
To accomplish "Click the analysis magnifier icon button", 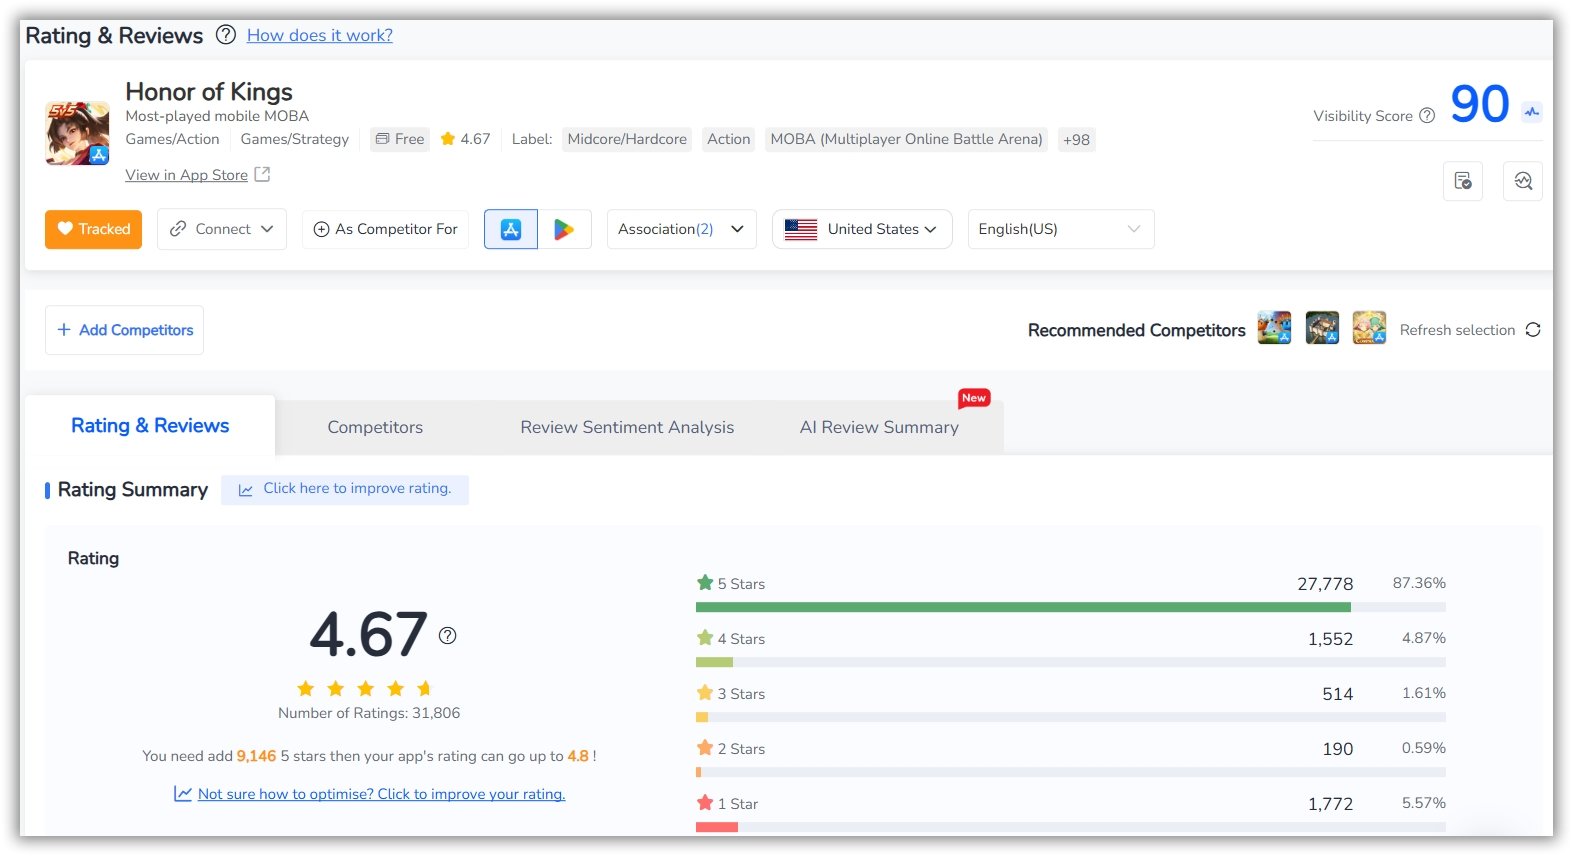I will (x=1523, y=181).
